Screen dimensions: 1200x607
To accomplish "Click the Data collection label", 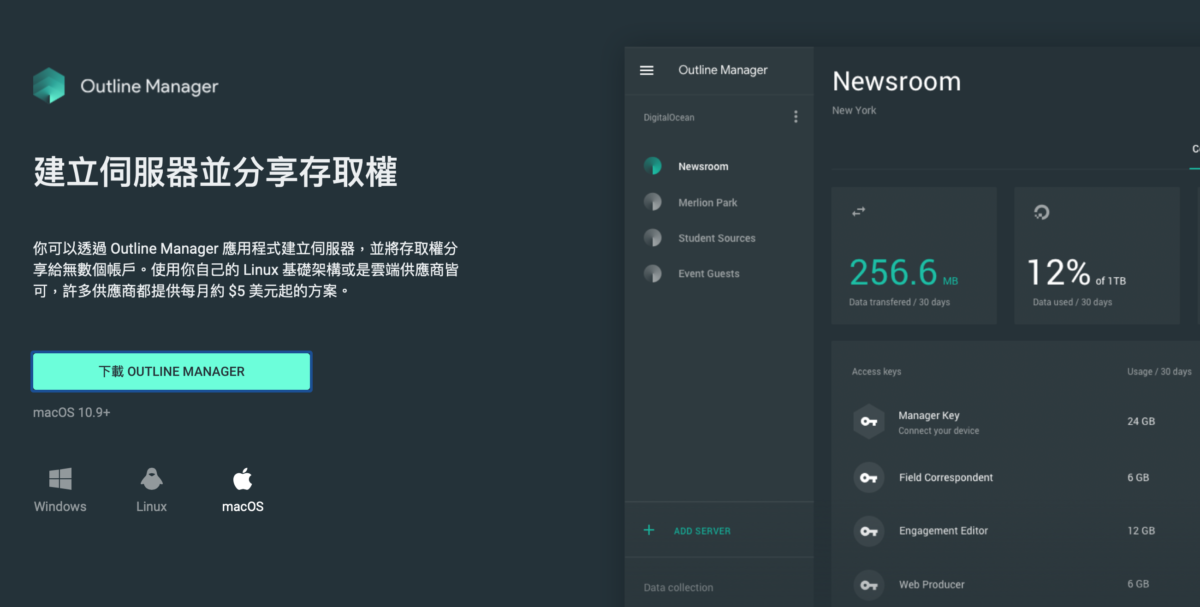I will (x=678, y=587).
